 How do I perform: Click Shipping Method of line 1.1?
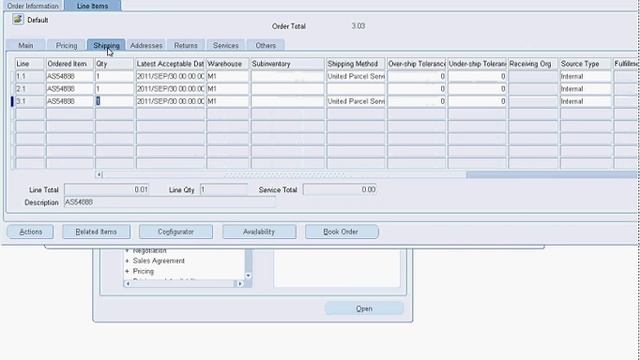tap(356, 76)
